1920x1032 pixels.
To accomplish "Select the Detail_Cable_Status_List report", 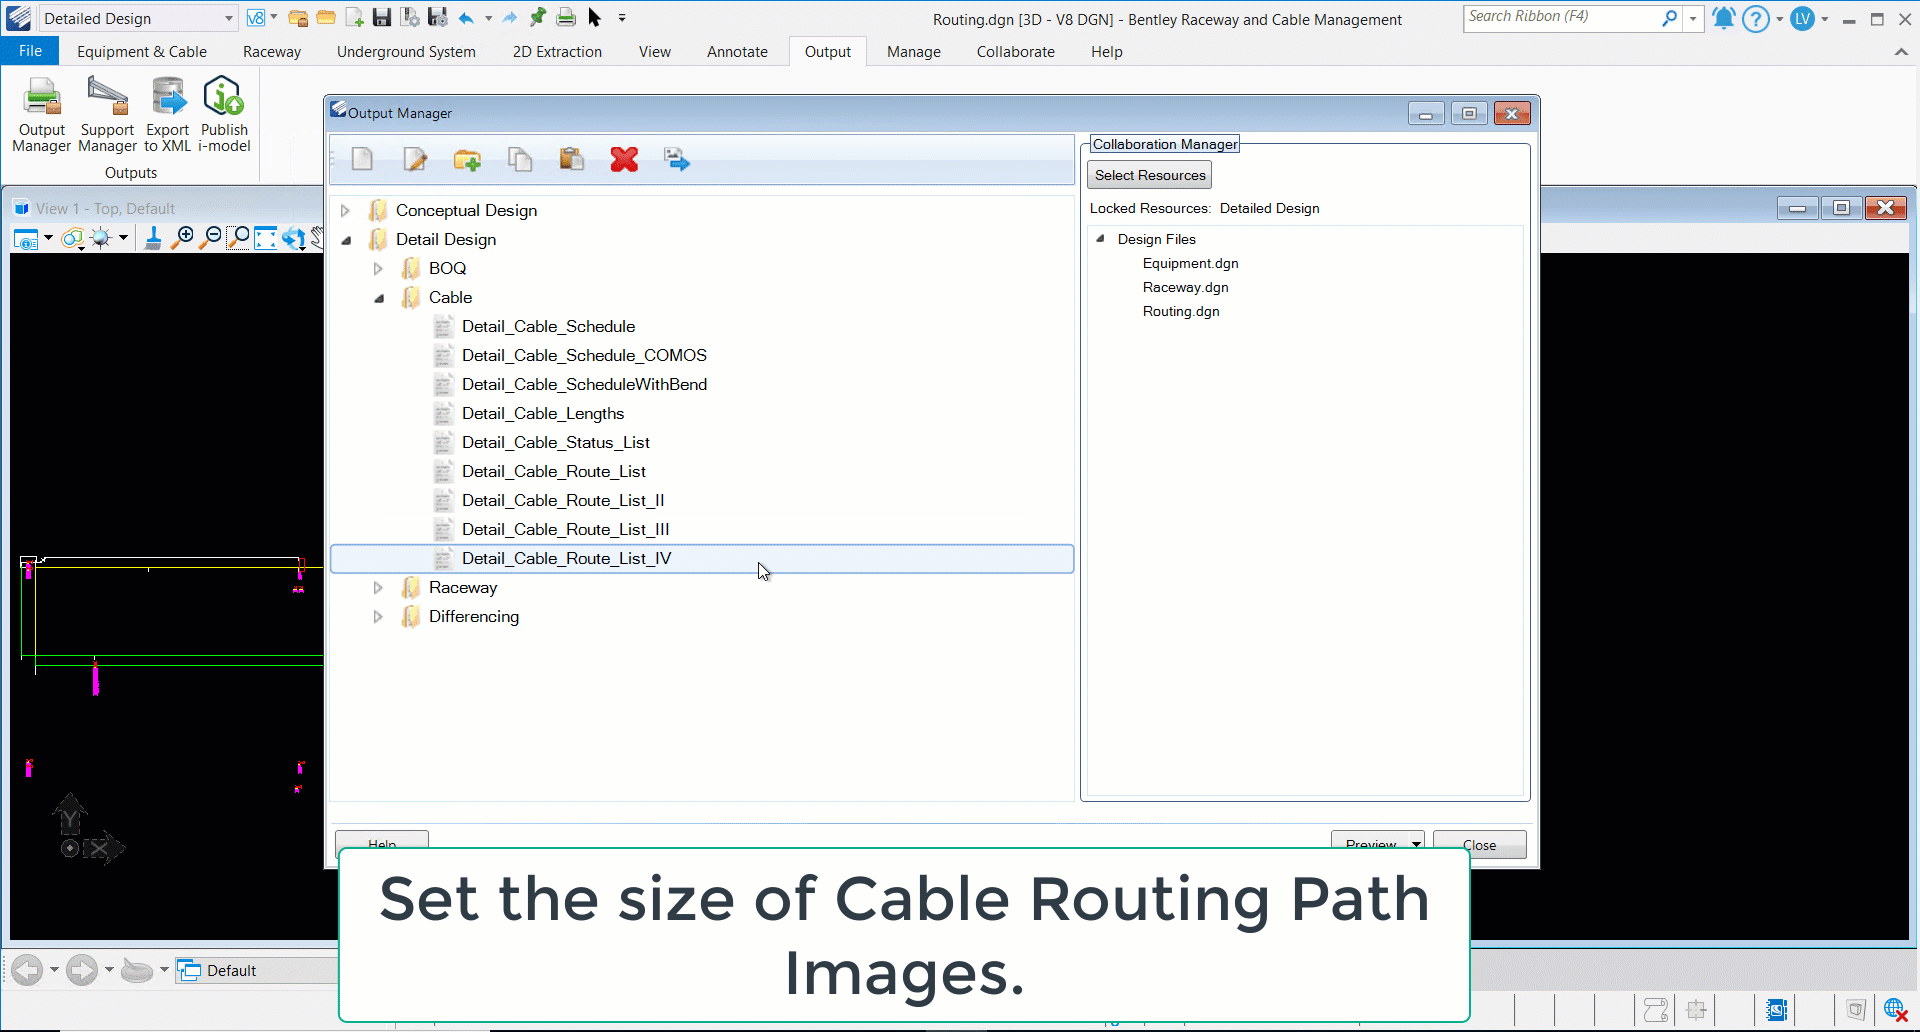I will point(556,443).
